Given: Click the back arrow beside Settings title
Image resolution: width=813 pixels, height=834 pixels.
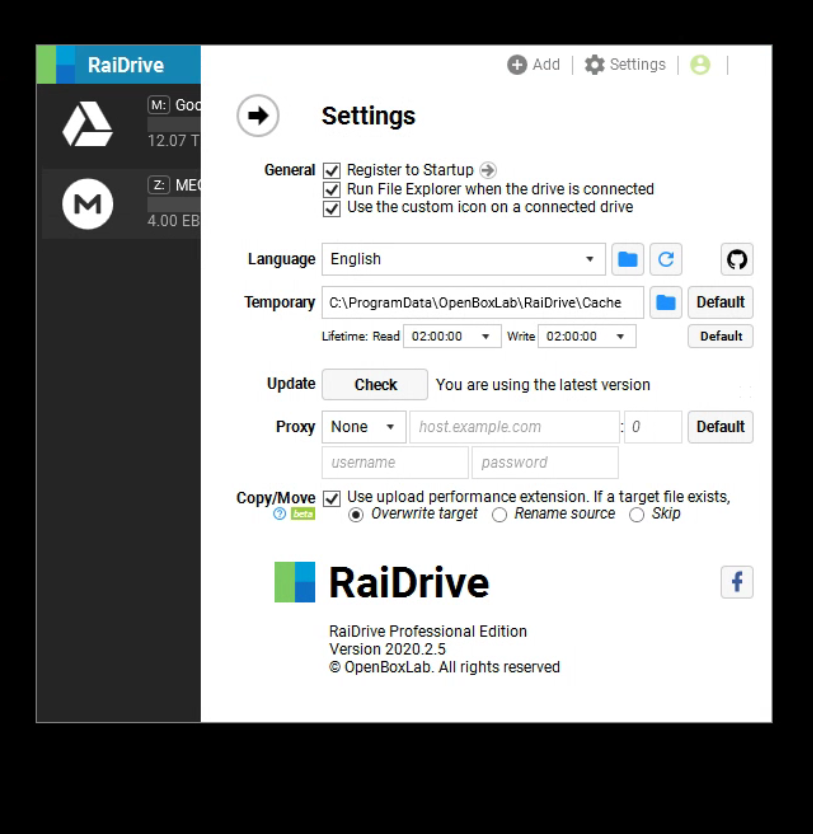Looking at the screenshot, I should pos(257,116).
